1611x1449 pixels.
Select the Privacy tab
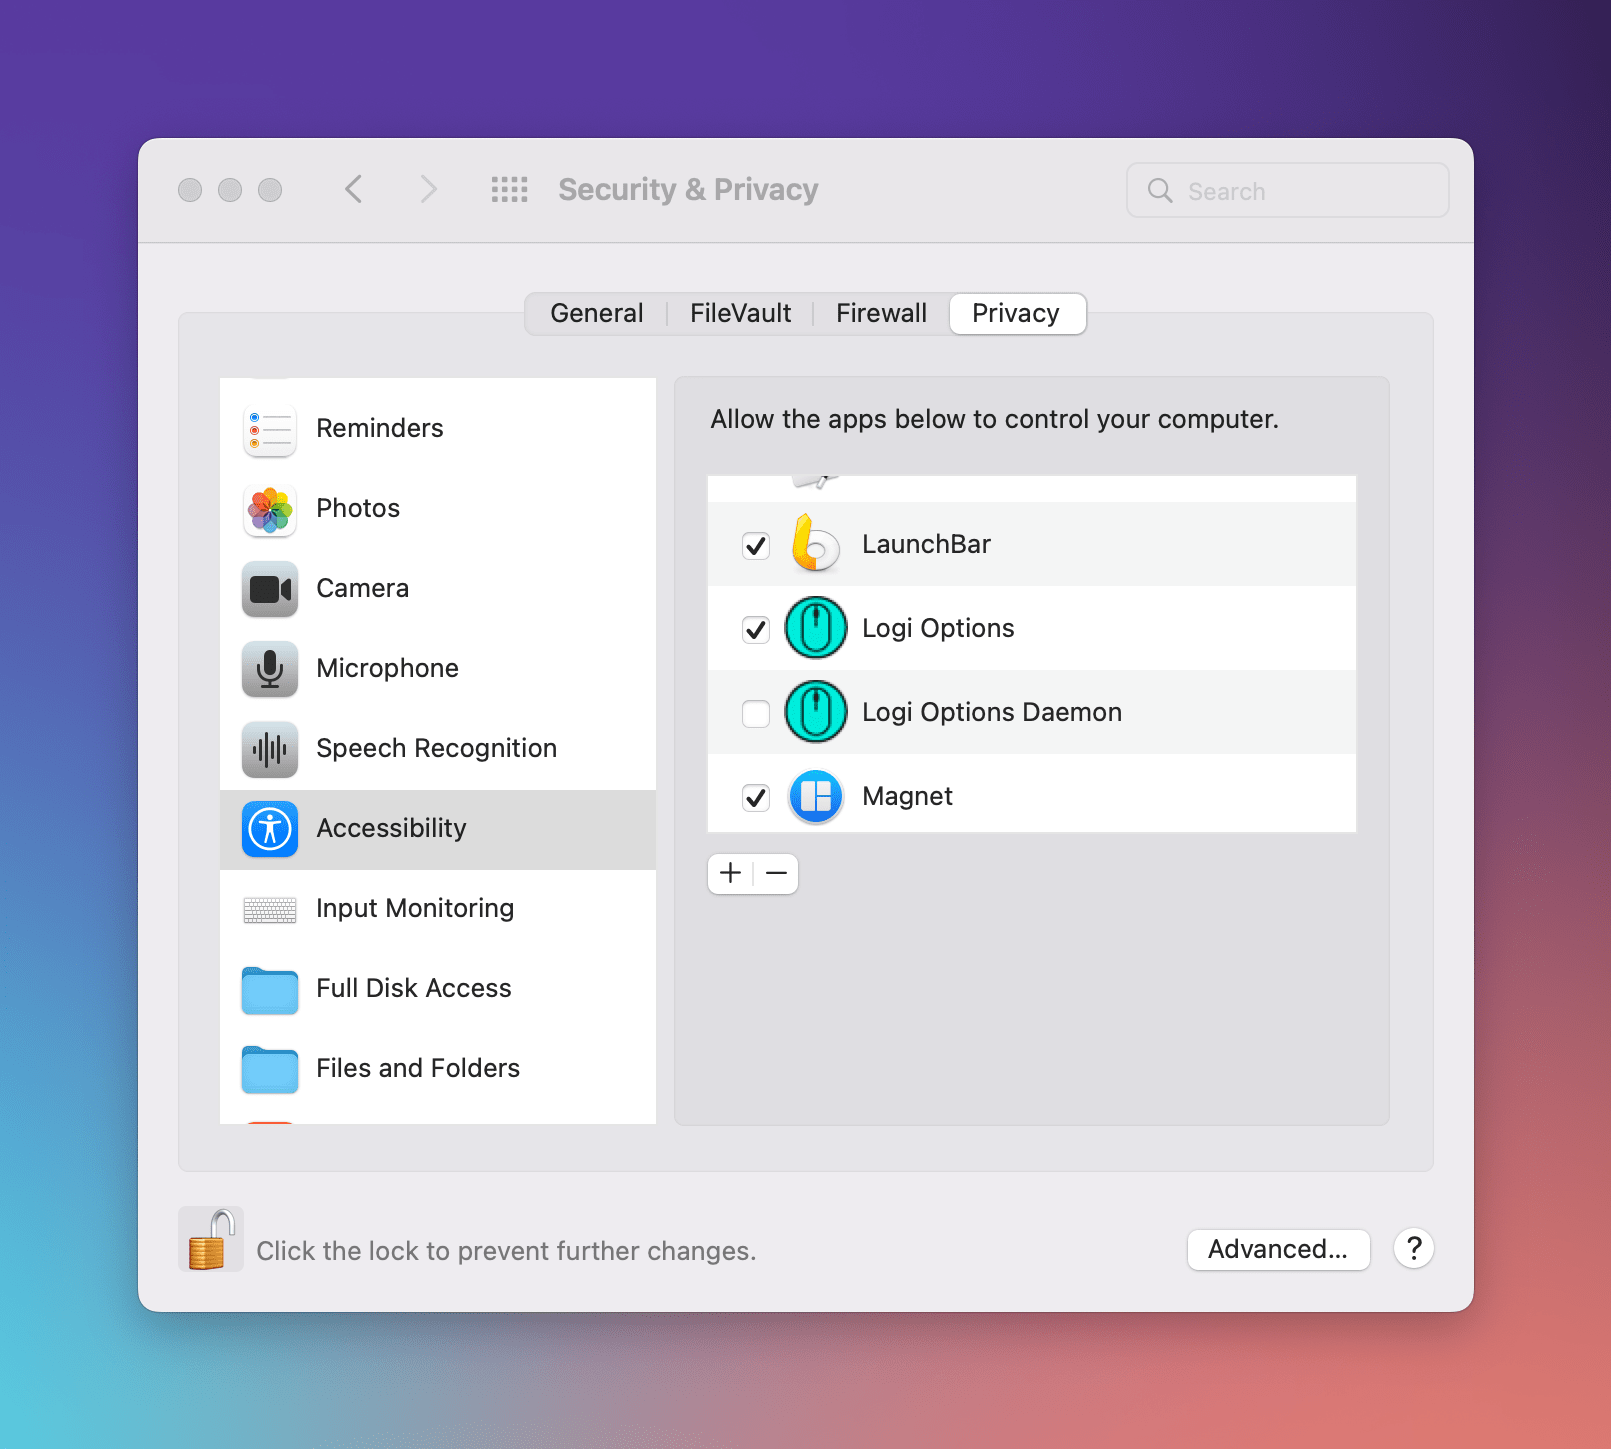click(x=1017, y=313)
